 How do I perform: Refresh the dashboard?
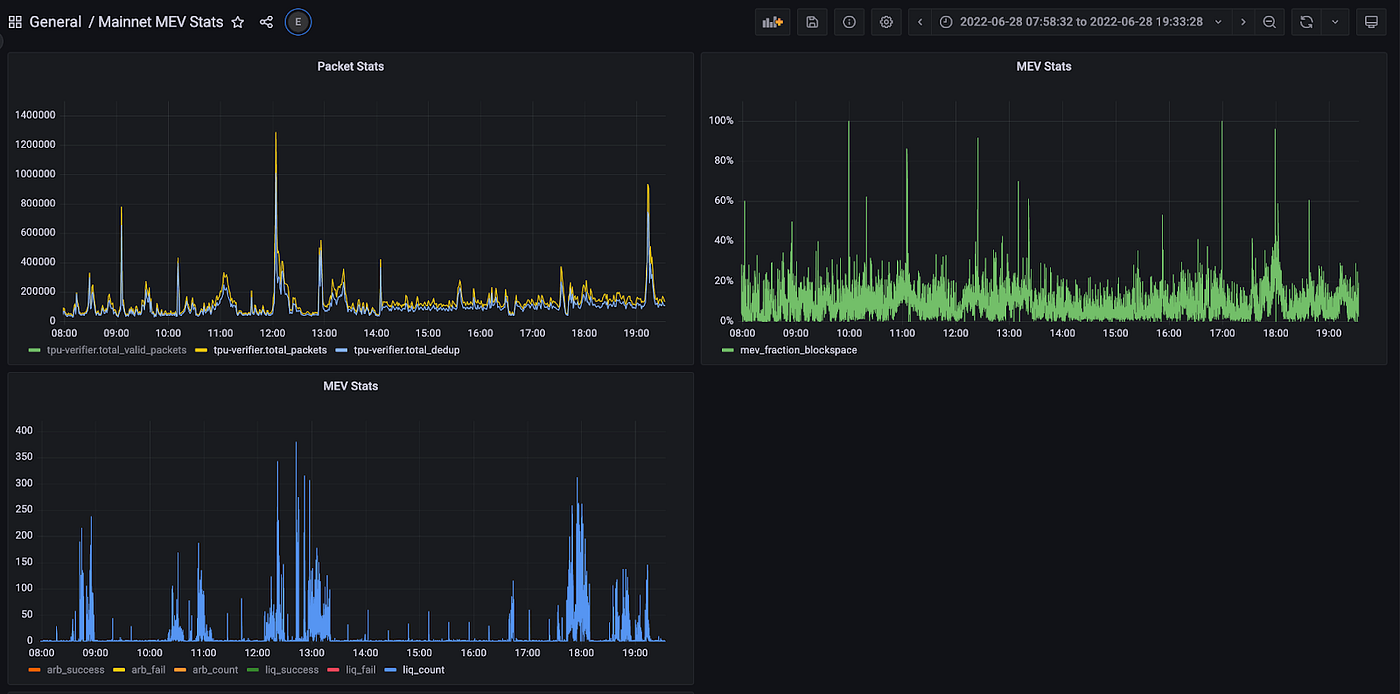click(1306, 22)
